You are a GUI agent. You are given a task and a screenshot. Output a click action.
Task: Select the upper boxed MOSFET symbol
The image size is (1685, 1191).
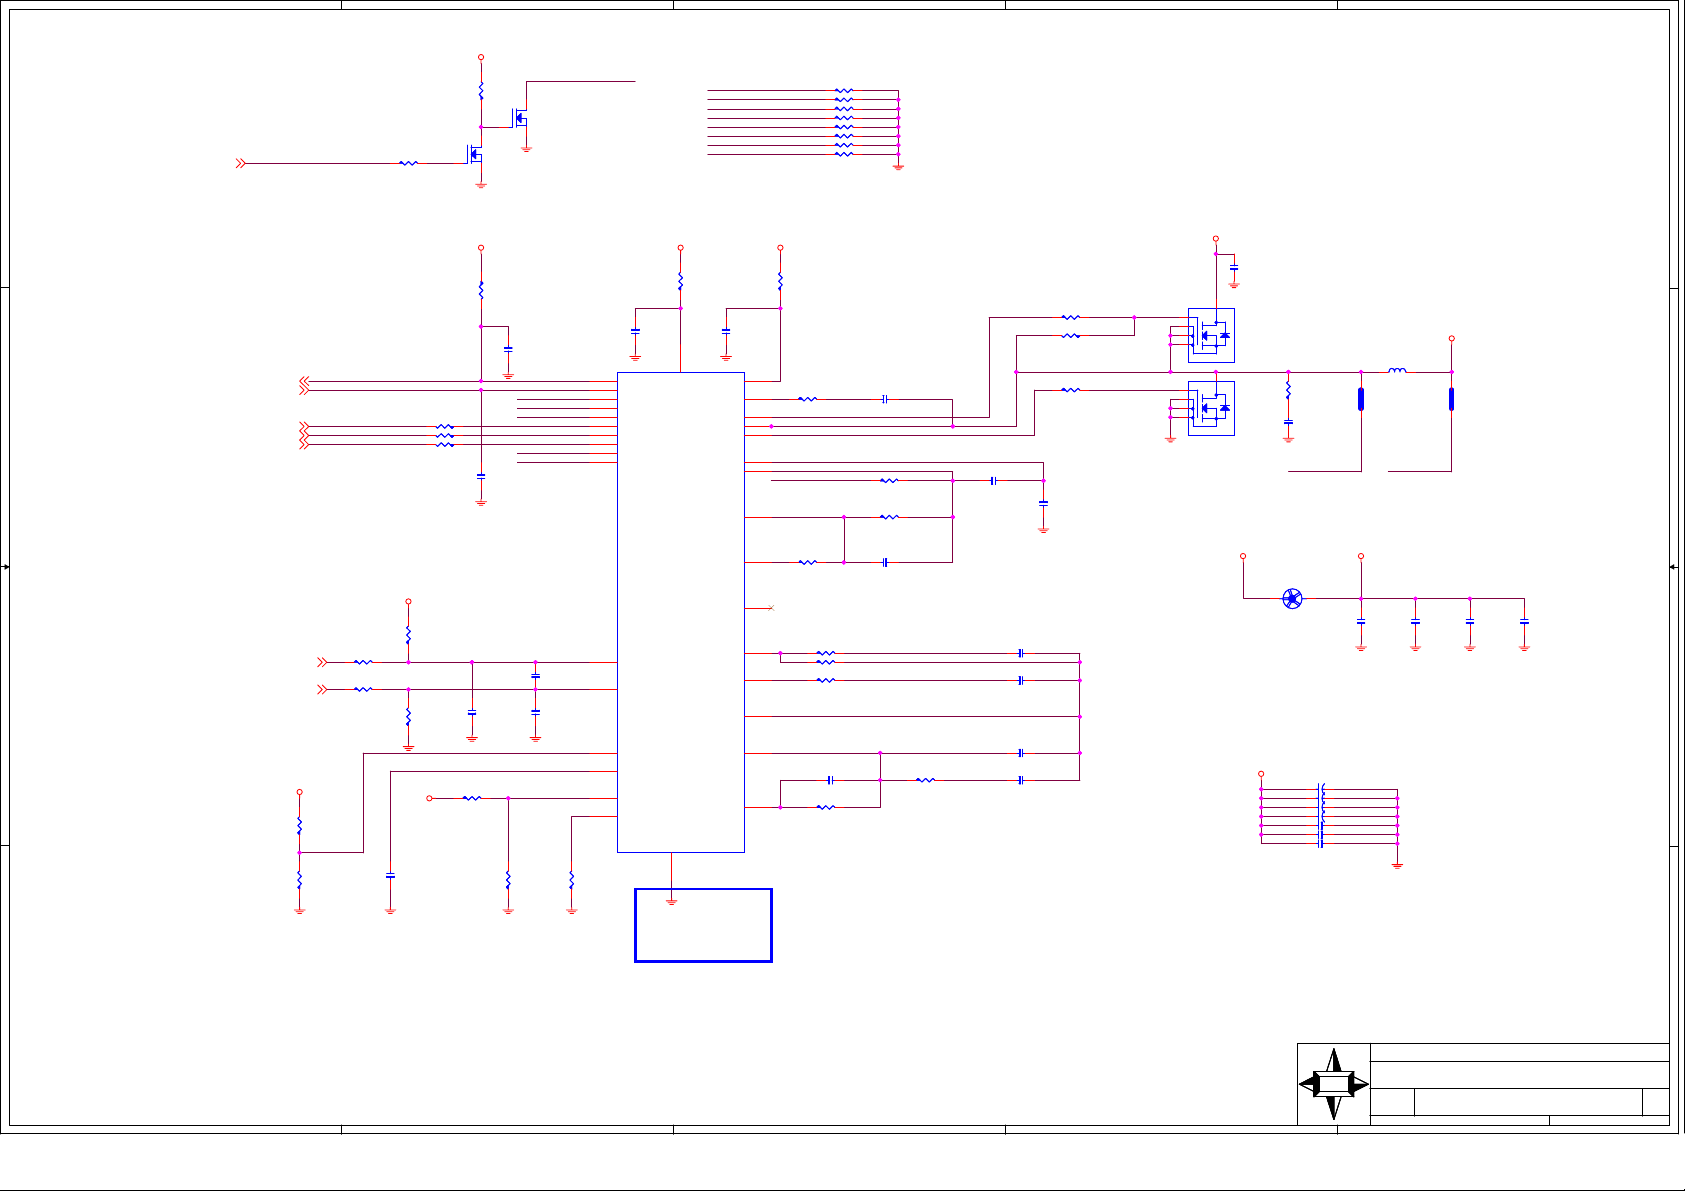pos(1211,335)
